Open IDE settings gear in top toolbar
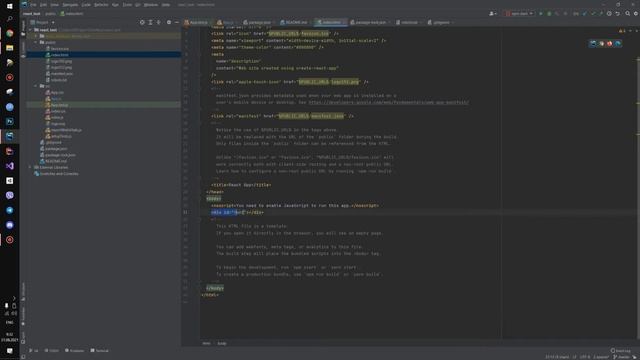Image resolution: width=640 pixels, height=360 pixels. (636, 13)
